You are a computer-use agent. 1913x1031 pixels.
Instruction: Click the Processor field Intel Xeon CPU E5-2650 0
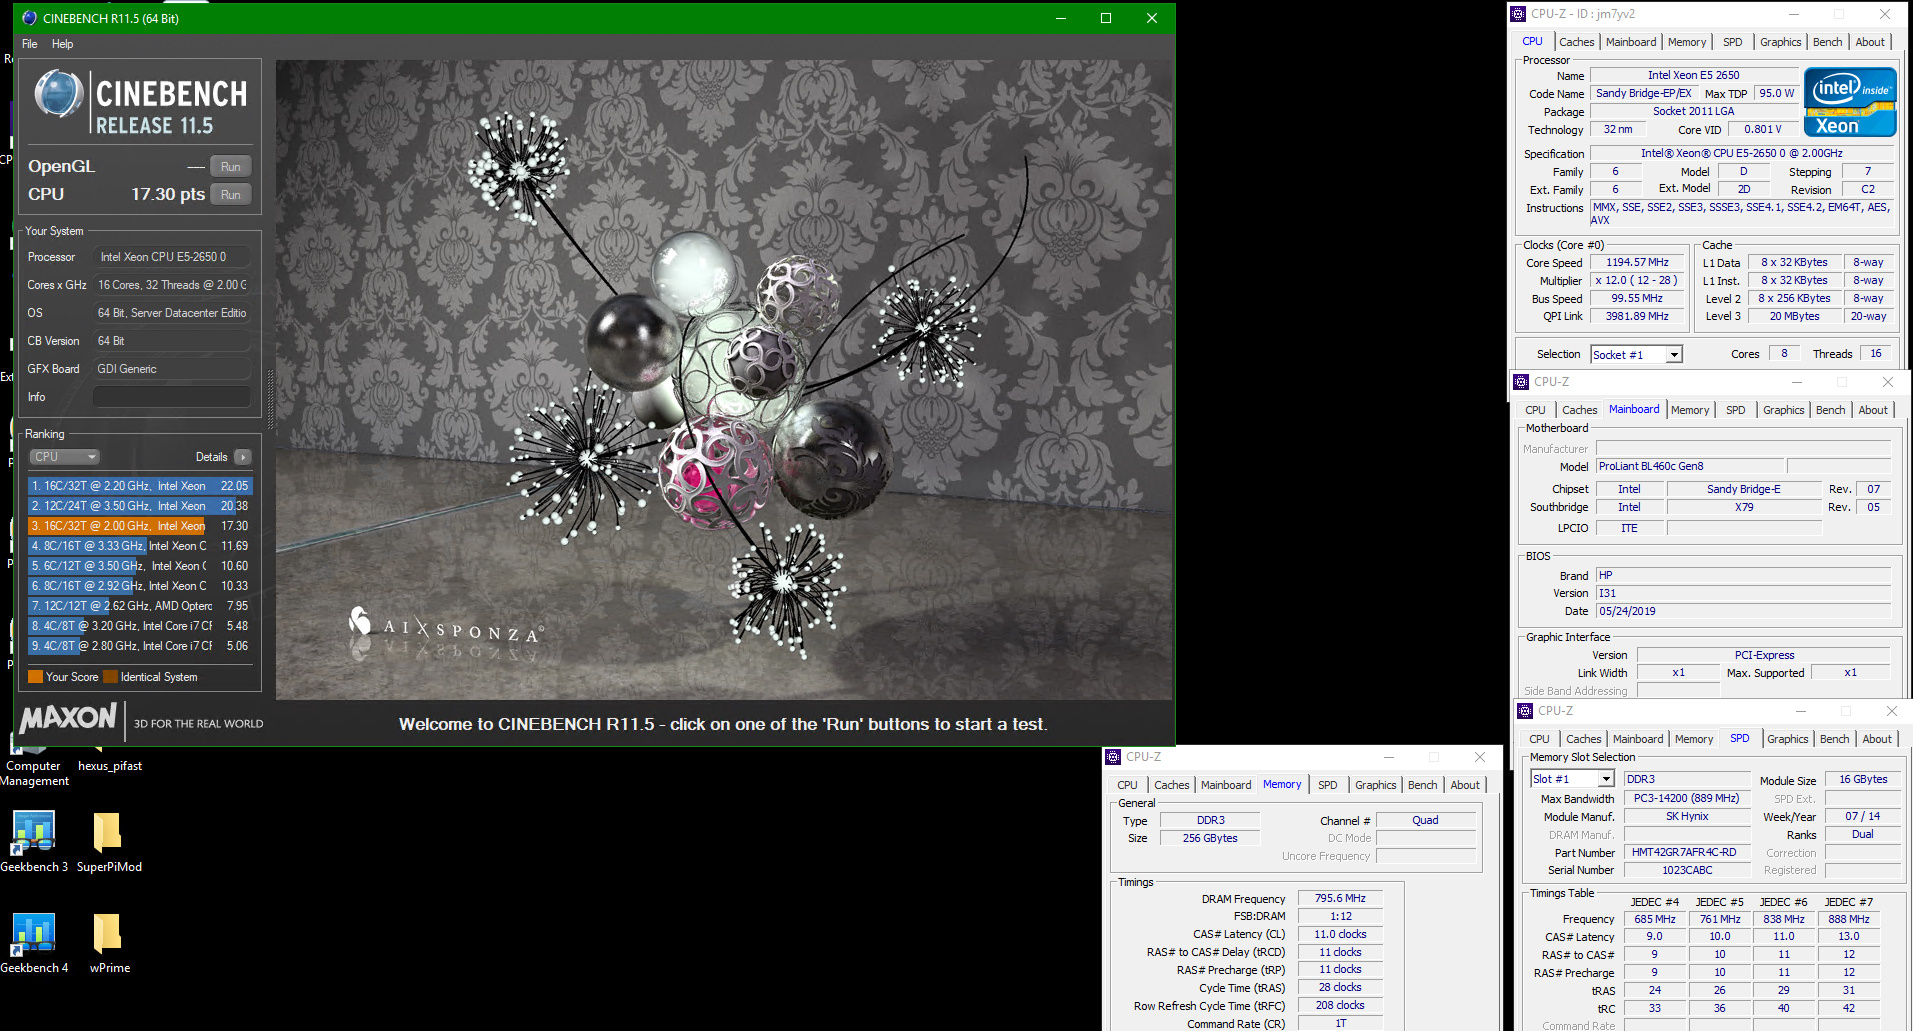(x=172, y=257)
